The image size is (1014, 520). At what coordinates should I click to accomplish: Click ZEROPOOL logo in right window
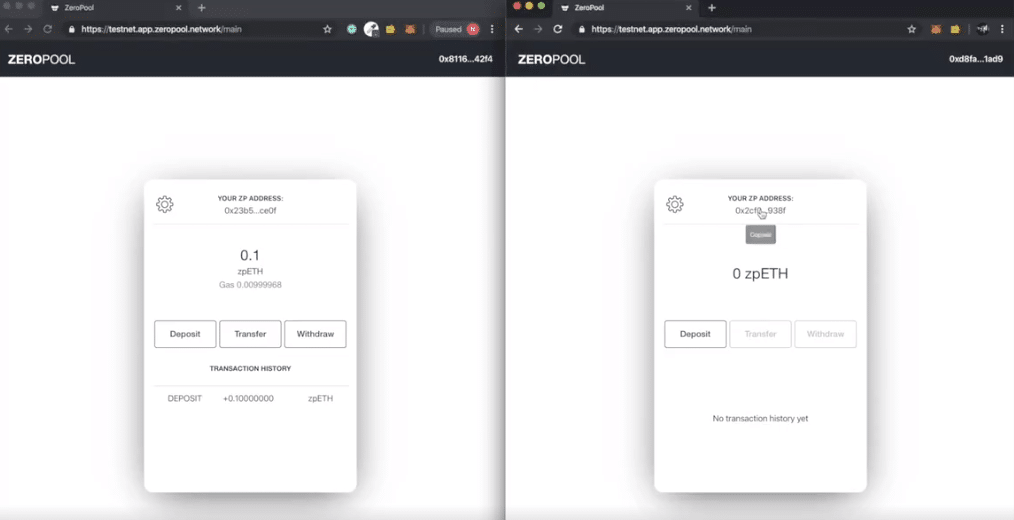[552, 60]
